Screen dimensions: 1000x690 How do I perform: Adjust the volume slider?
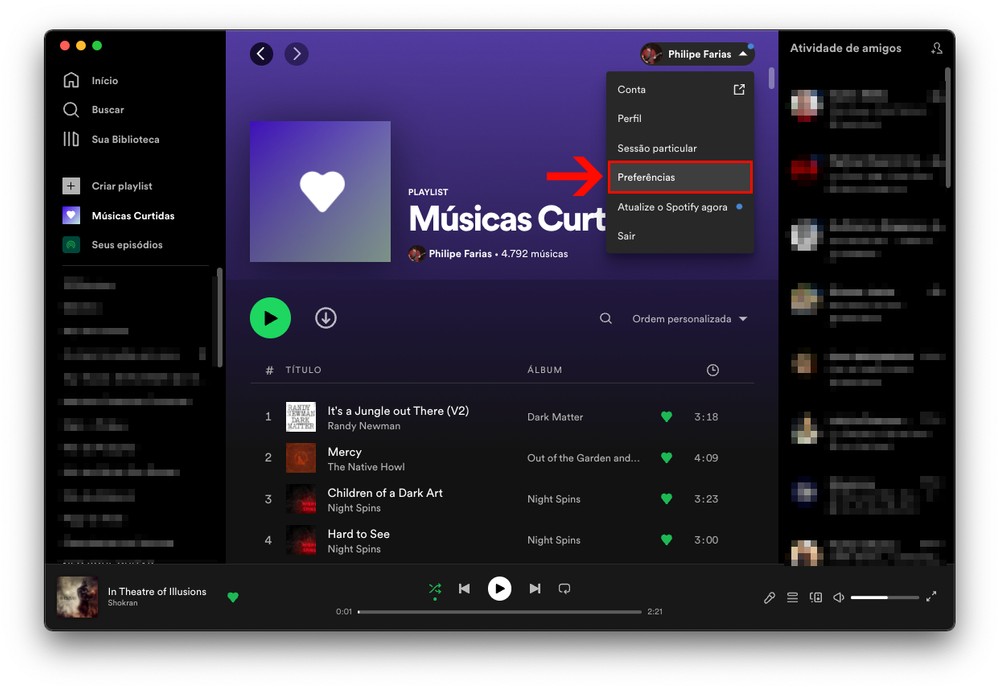click(884, 597)
